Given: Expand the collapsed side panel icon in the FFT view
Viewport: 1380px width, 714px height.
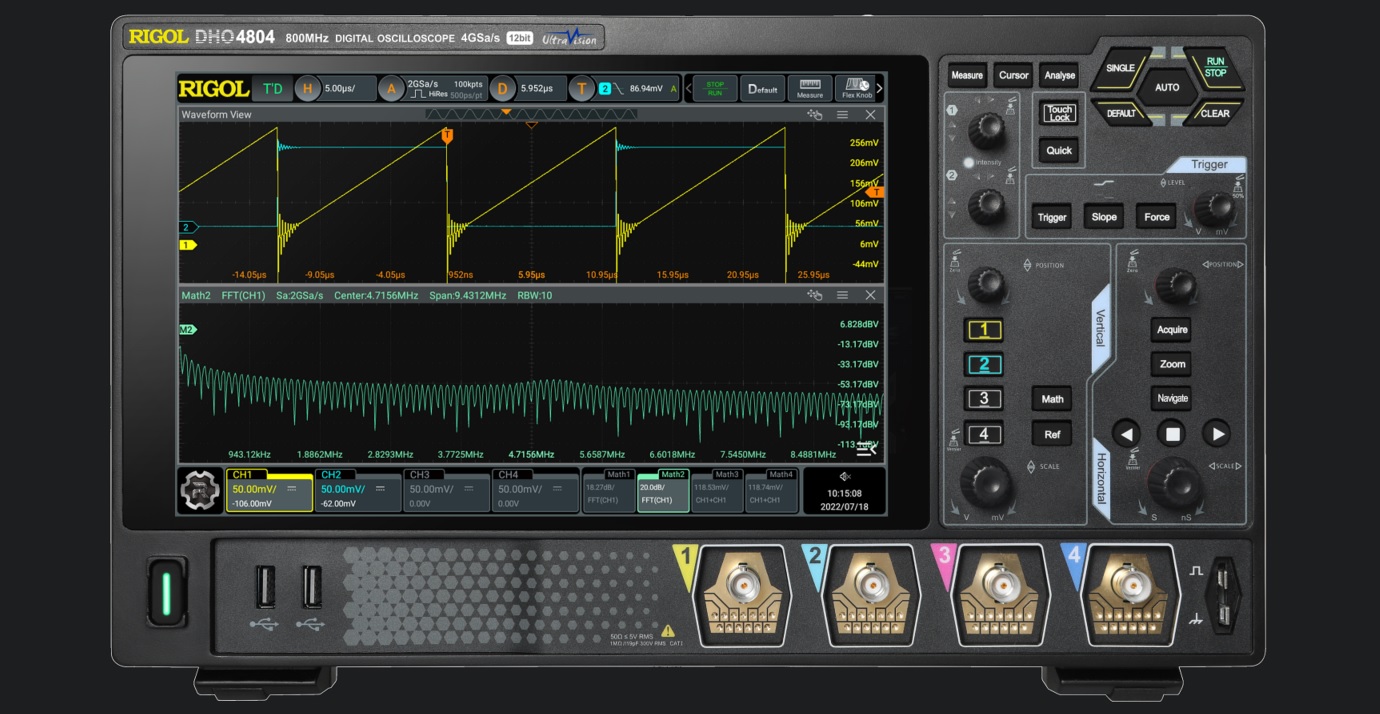Looking at the screenshot, I should pos(866,449).
